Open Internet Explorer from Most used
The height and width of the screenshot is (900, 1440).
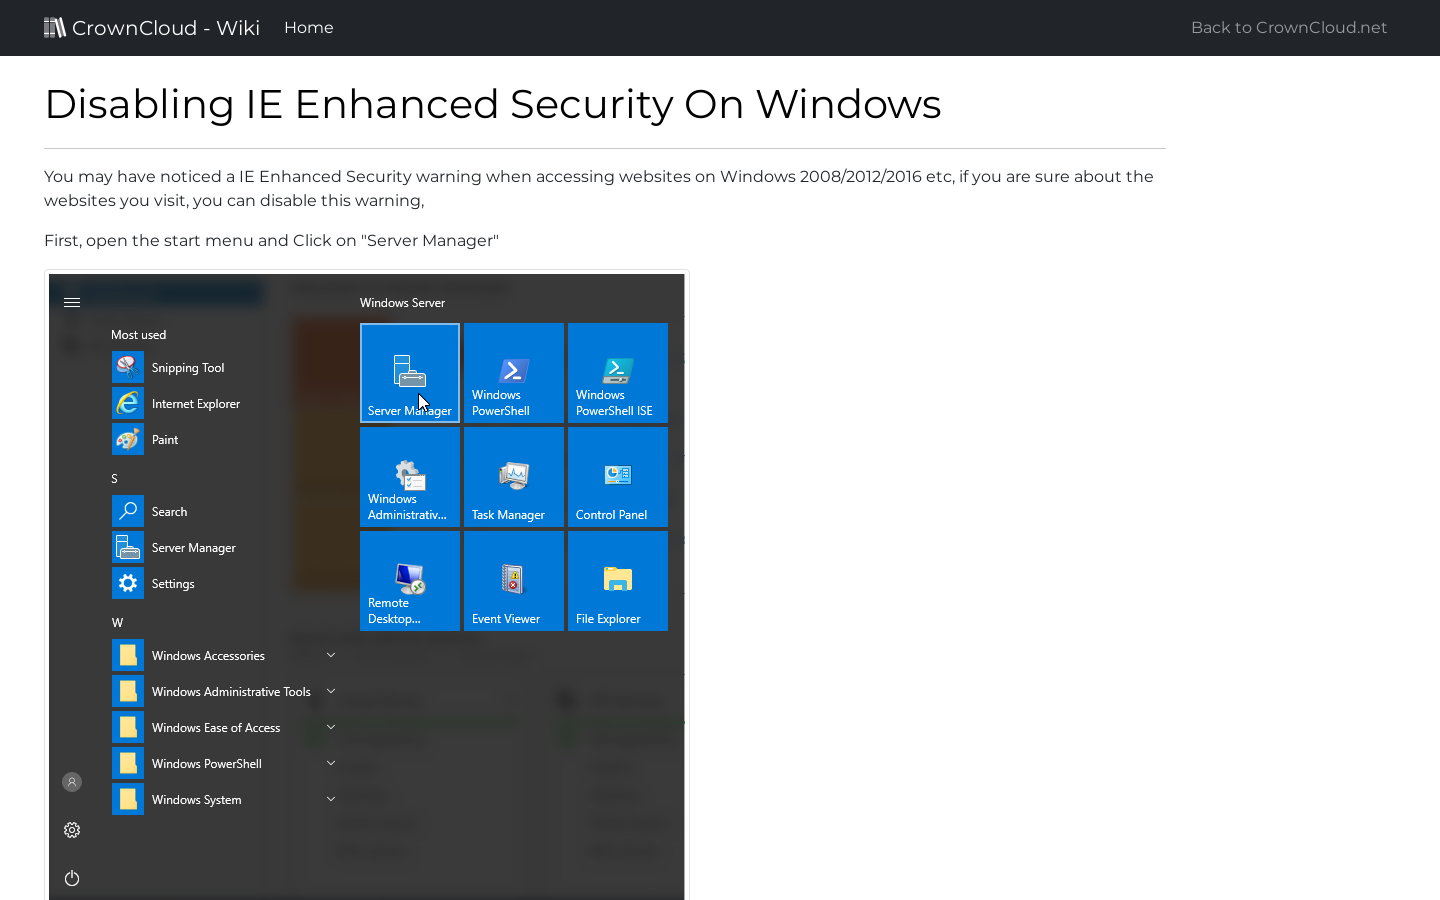tap(195, 403)
